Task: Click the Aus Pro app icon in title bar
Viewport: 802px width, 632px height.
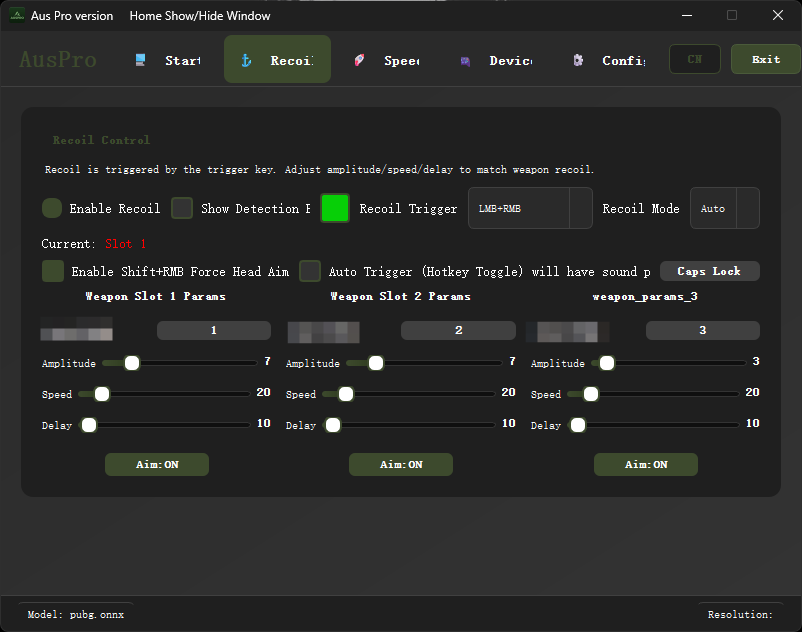Action: pyautogui.click(x=17, y=15)
